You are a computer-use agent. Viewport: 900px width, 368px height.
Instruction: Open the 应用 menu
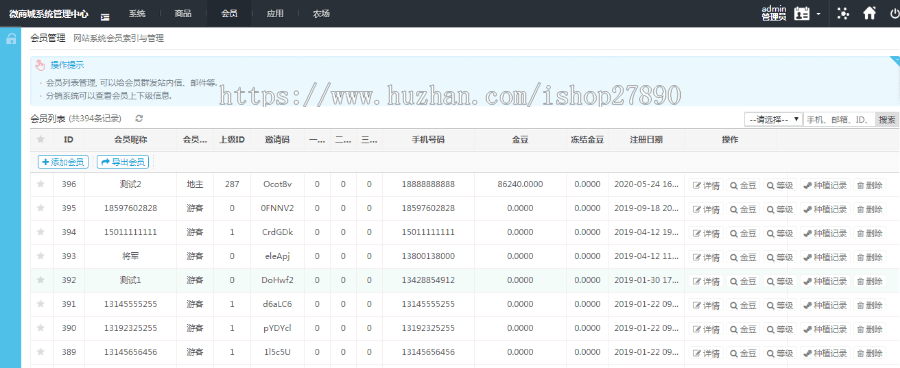[275, 13]
